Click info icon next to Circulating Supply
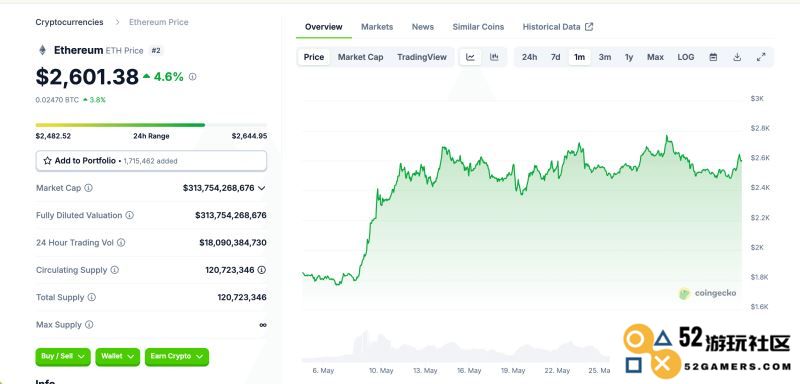The width and height of the screenshot is (800, 384). coord(115,270)
